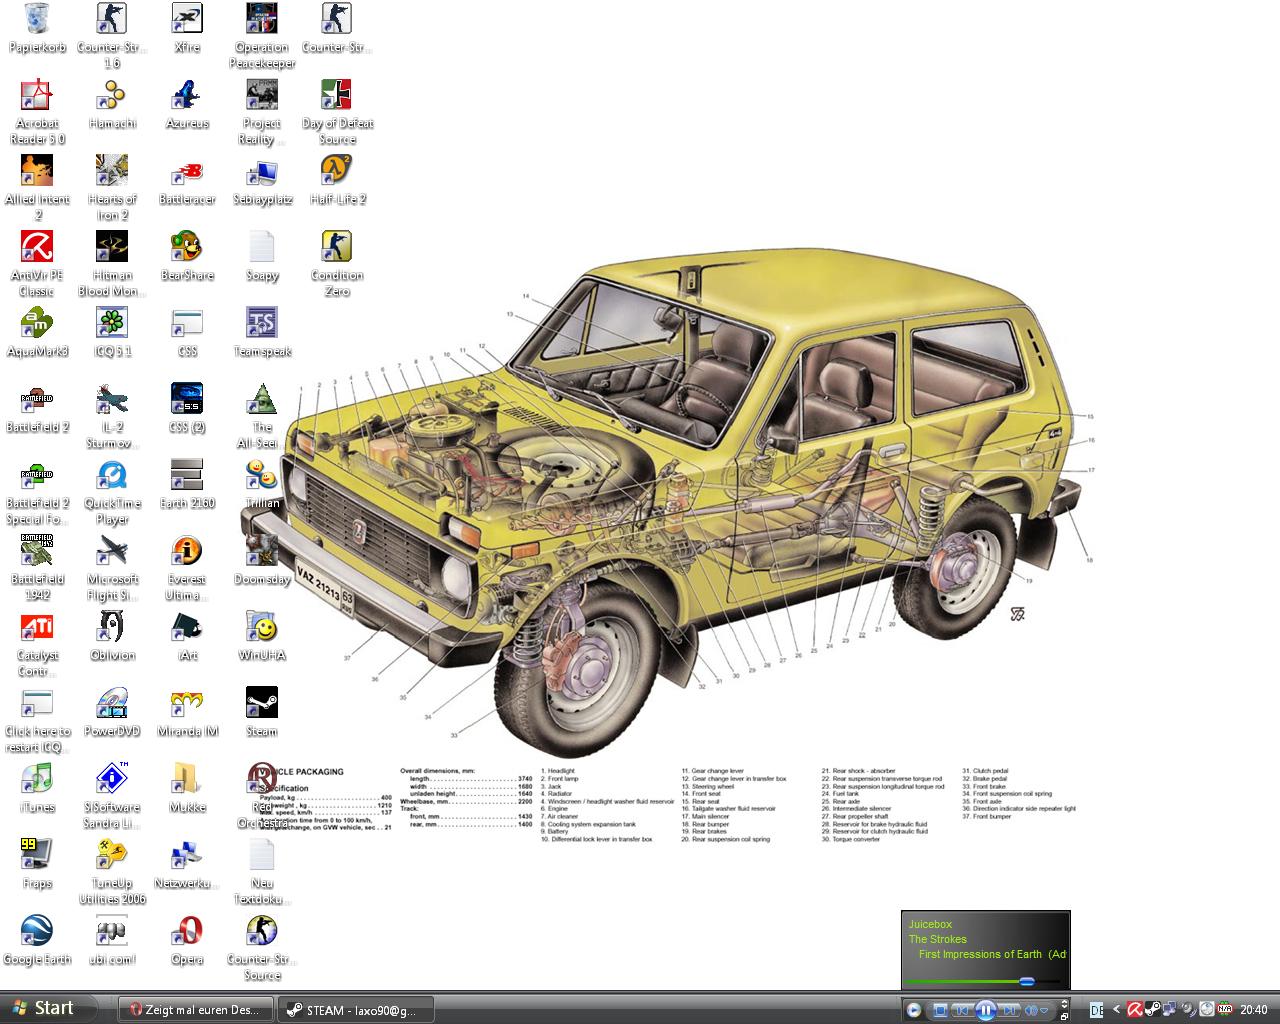Click the track seek slider handle
The image size is (1280, 1024).
click(1026, 981)
